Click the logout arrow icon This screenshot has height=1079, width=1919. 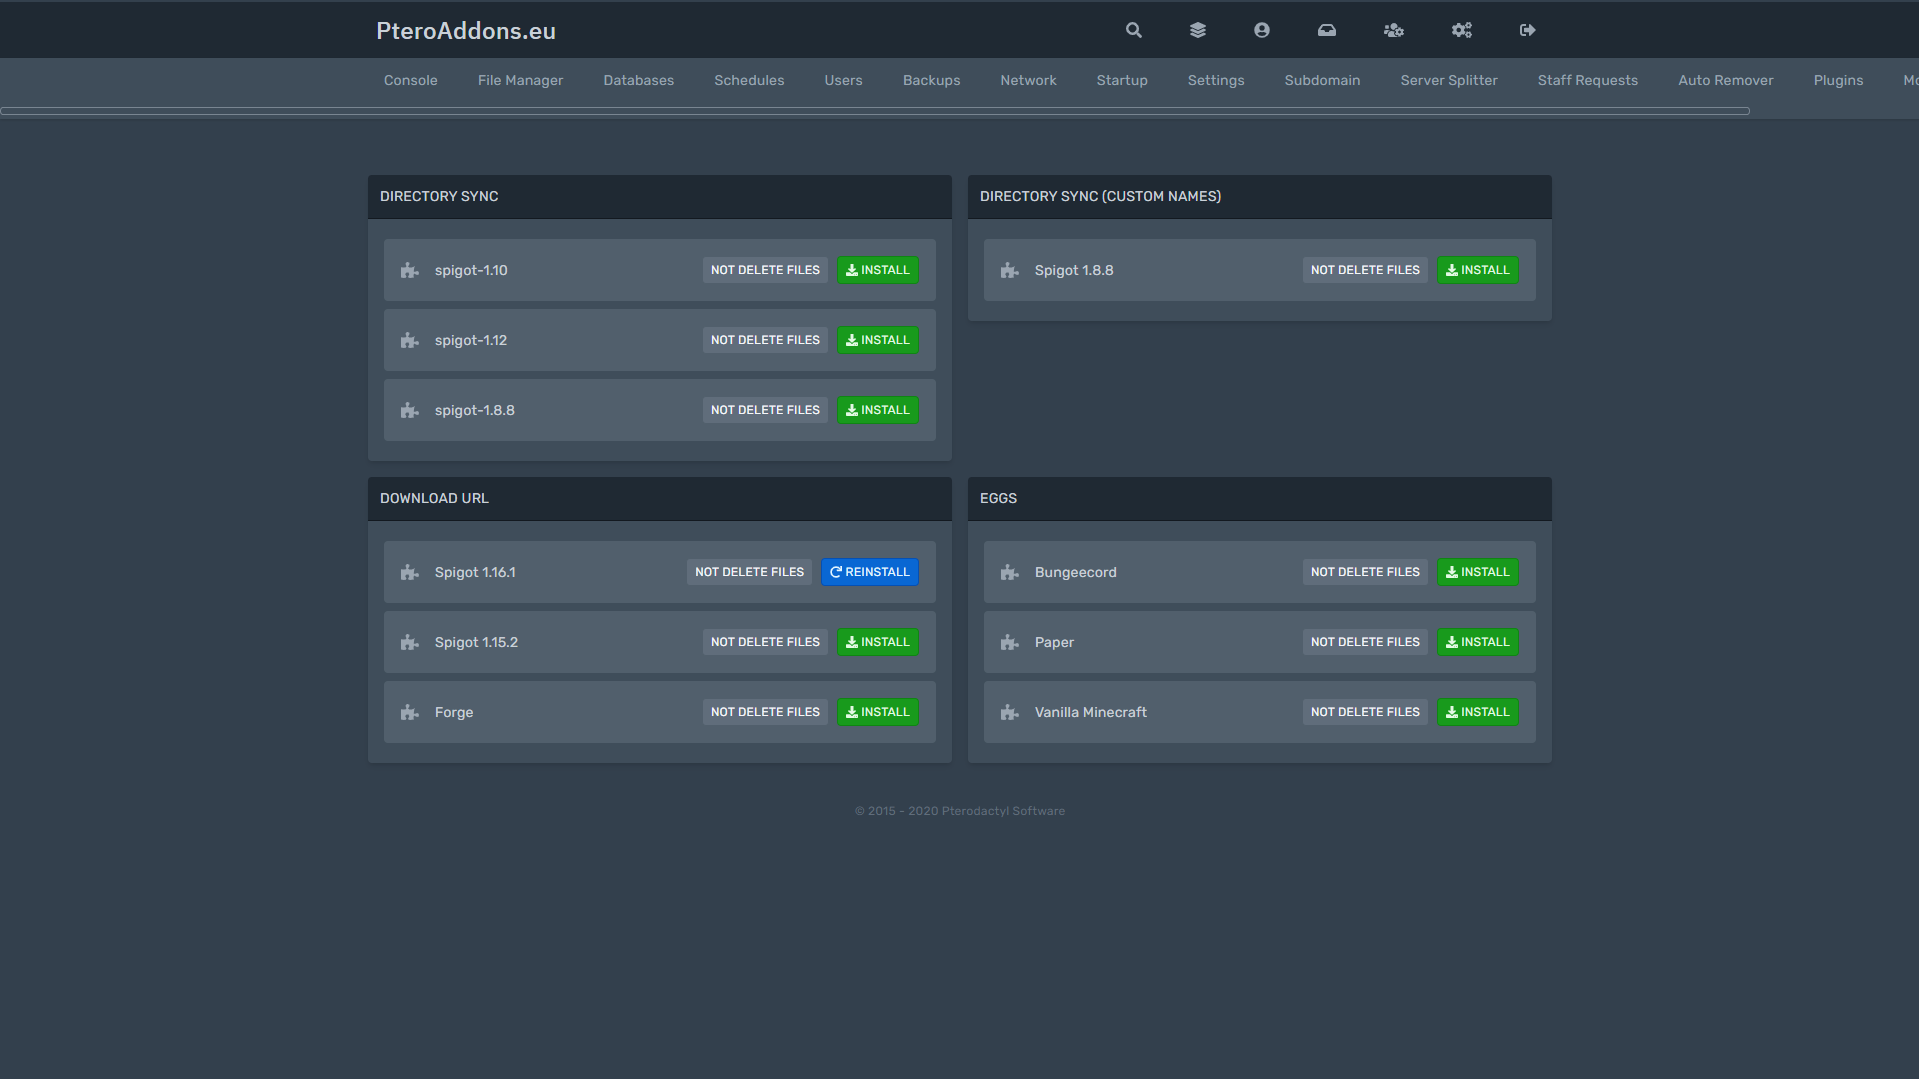click(x=1527, y=30)
